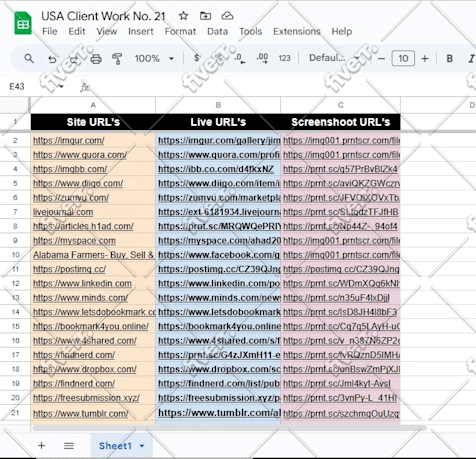476x459 pixels.
Task: Select the livejournal.com cell
Action: point(93,212)
